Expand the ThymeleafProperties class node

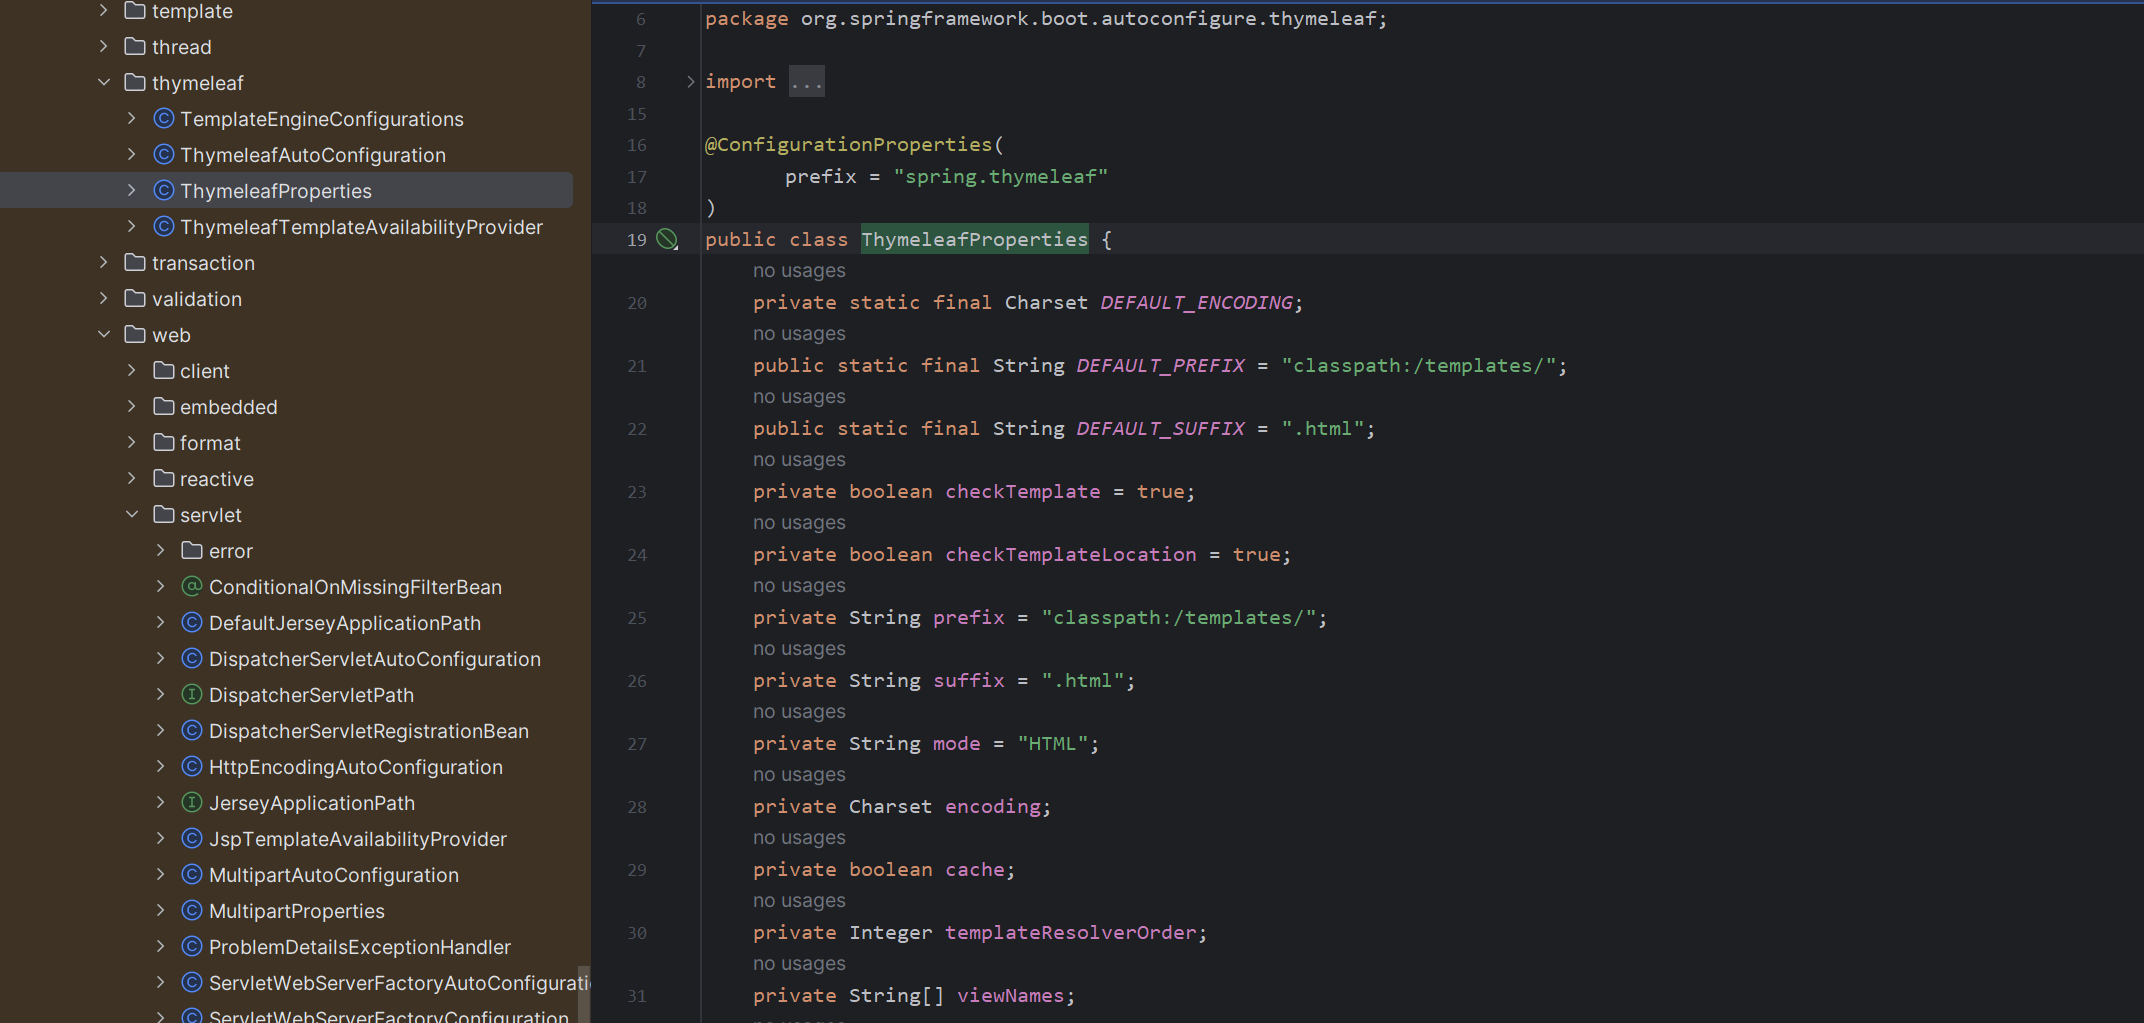coord(132,190)
